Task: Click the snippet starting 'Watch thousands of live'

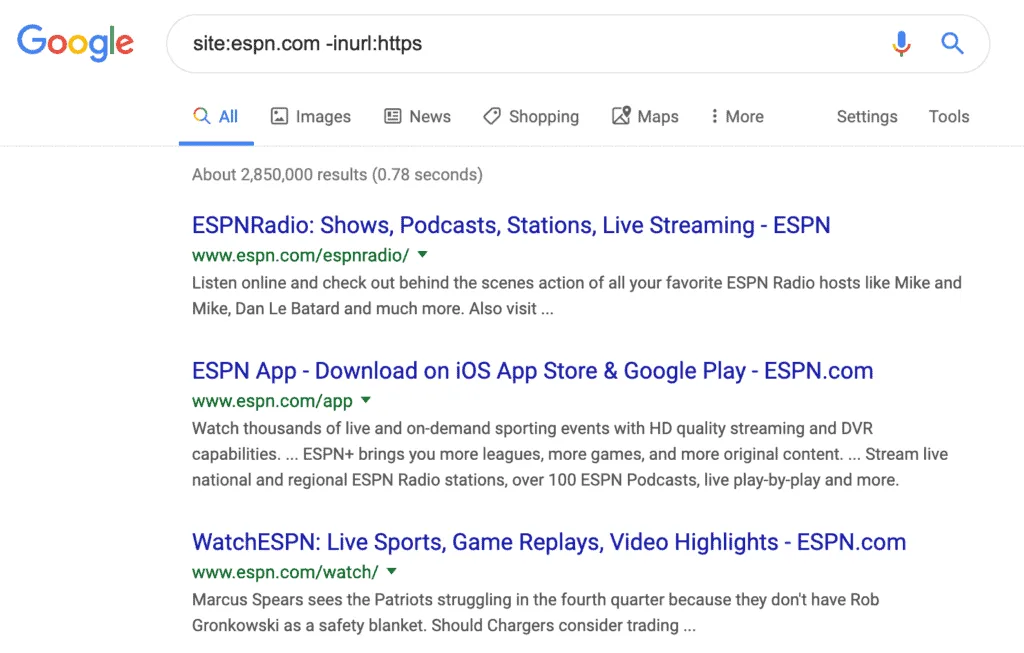Action: [x=569, y=454]
